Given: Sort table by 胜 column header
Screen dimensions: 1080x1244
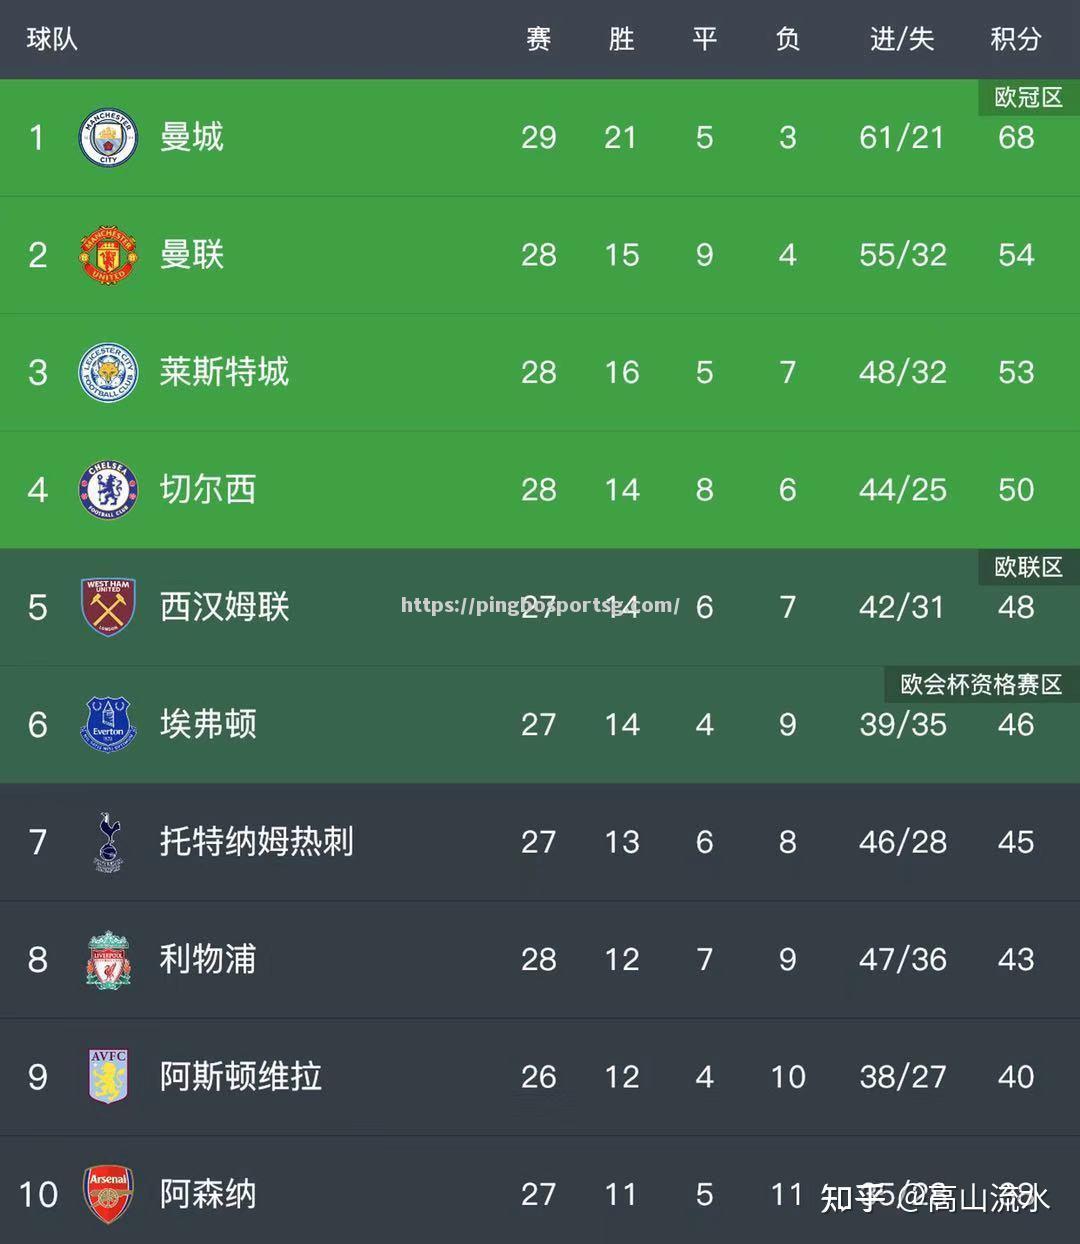Looking at the screenshot, I should click(621, 39).
